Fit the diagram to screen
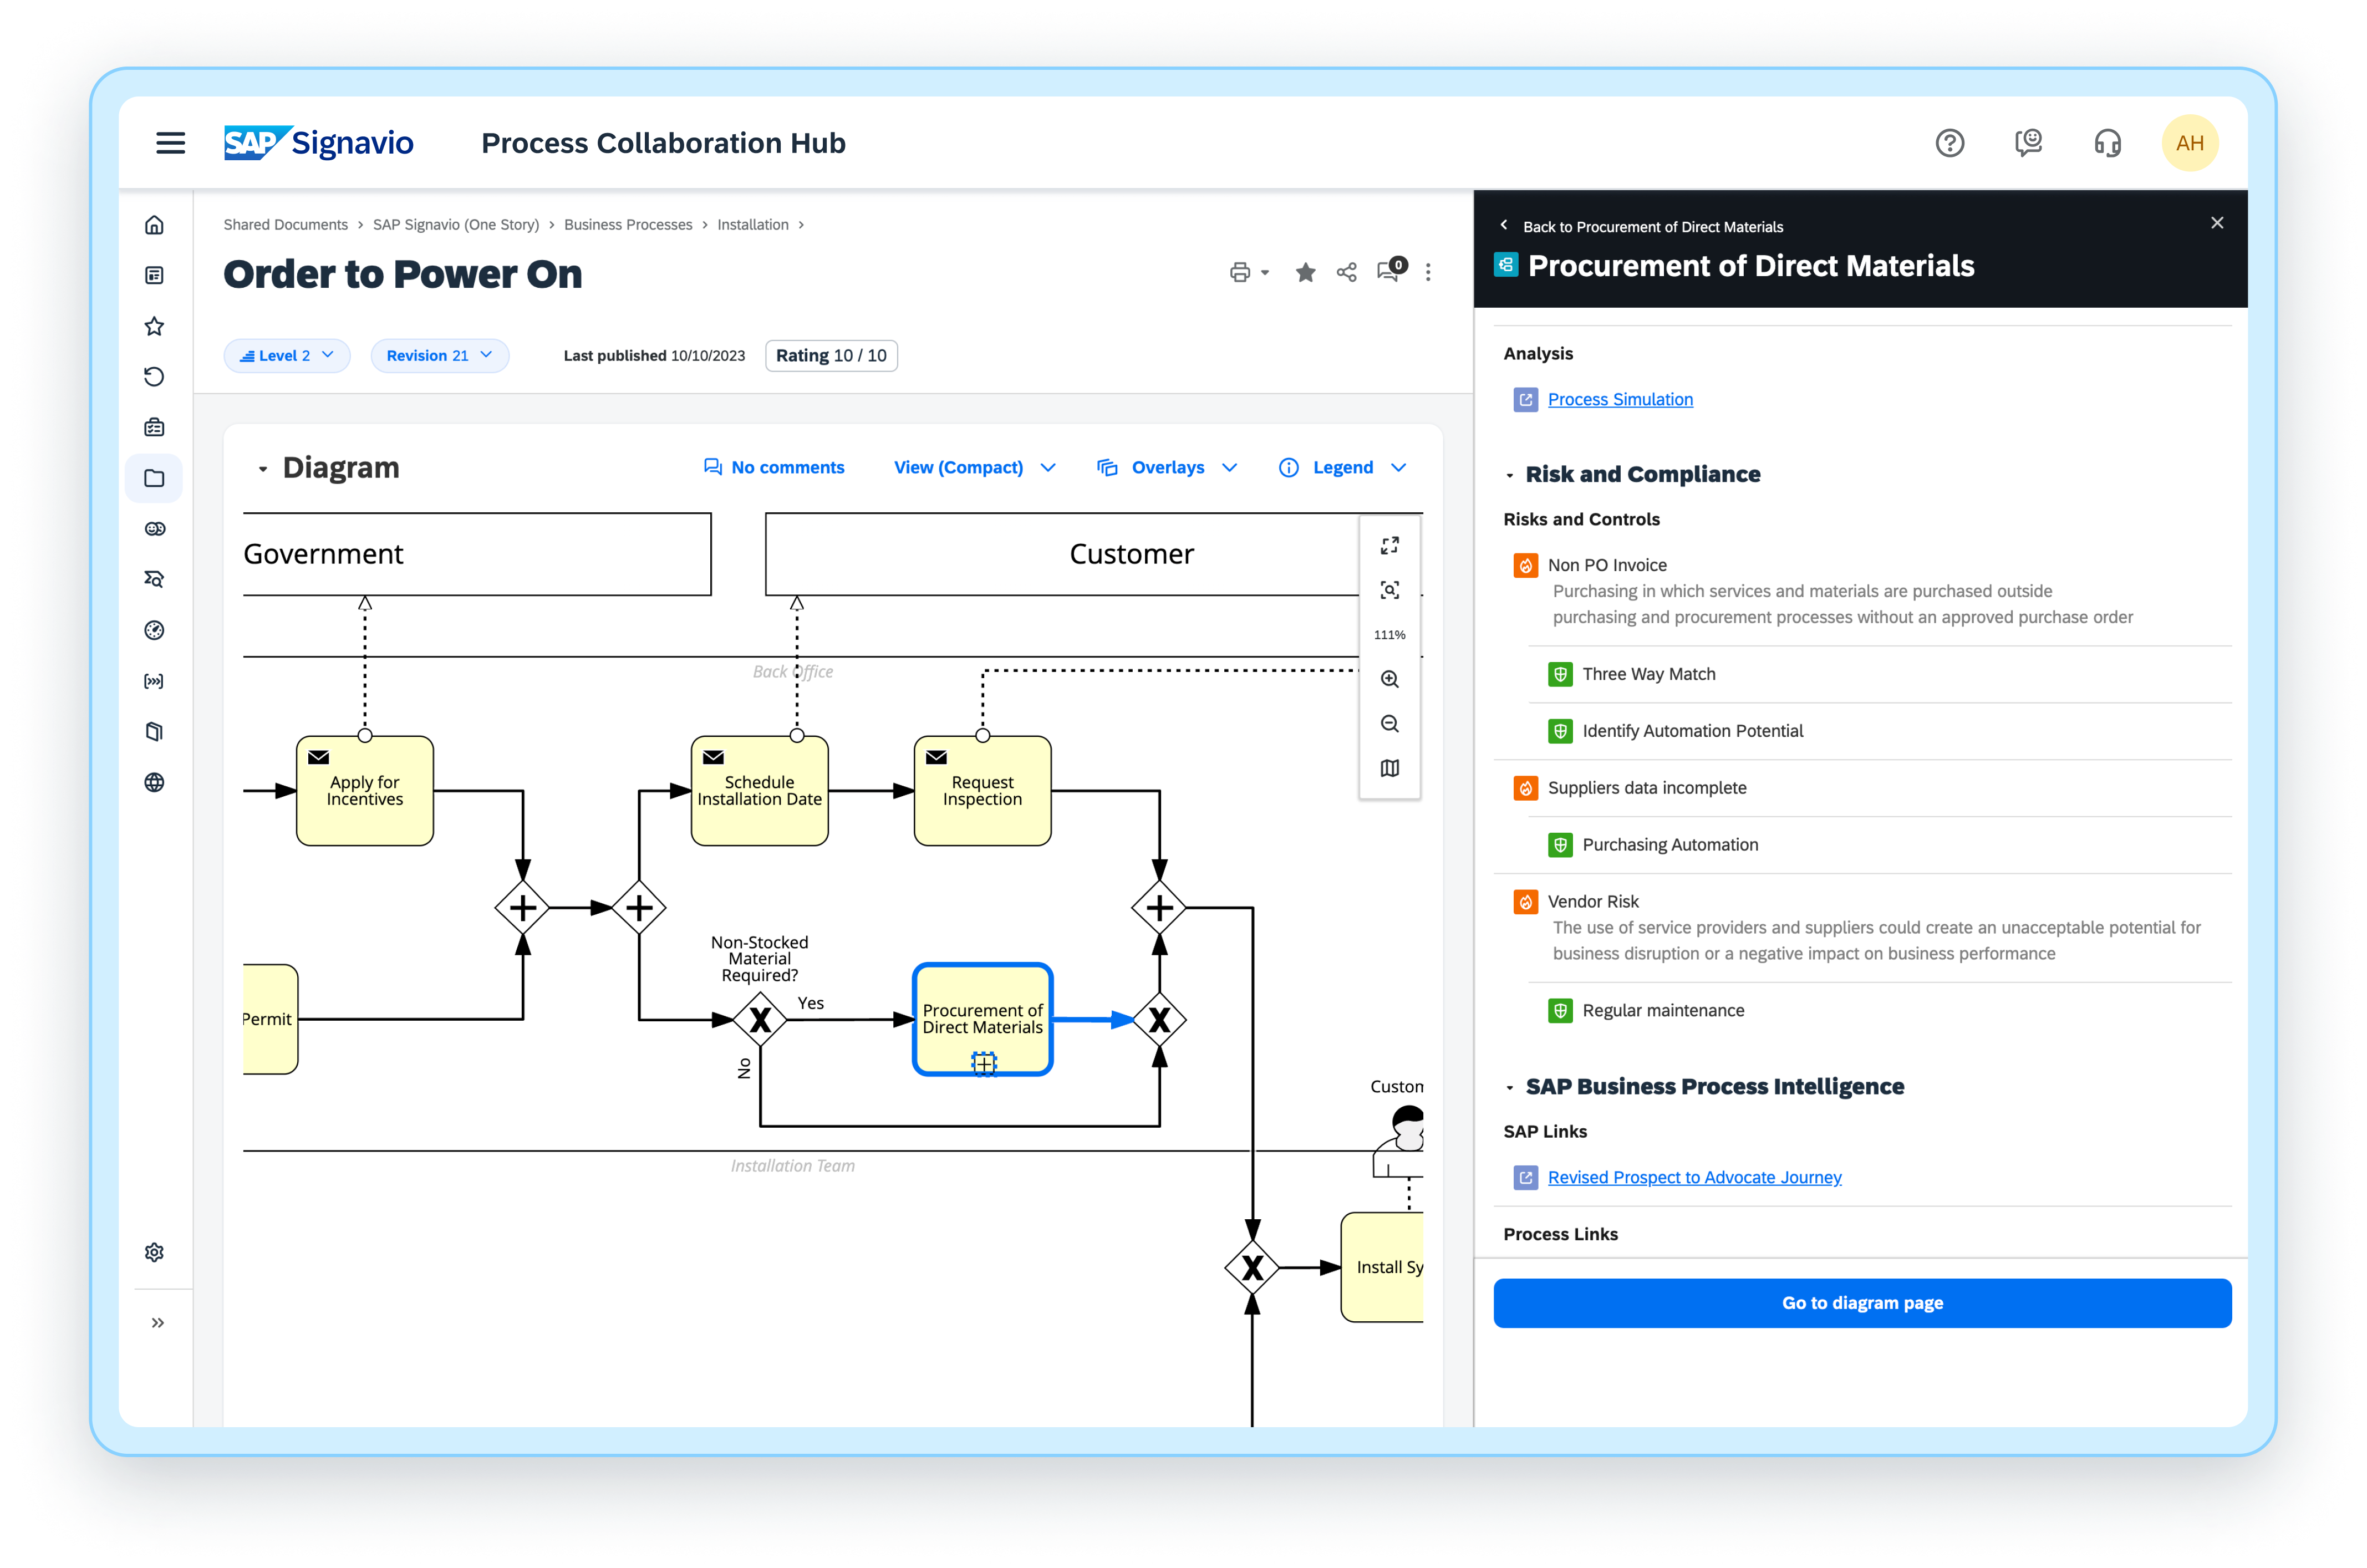2367x1568 pixels. [x=1389, y=590]
